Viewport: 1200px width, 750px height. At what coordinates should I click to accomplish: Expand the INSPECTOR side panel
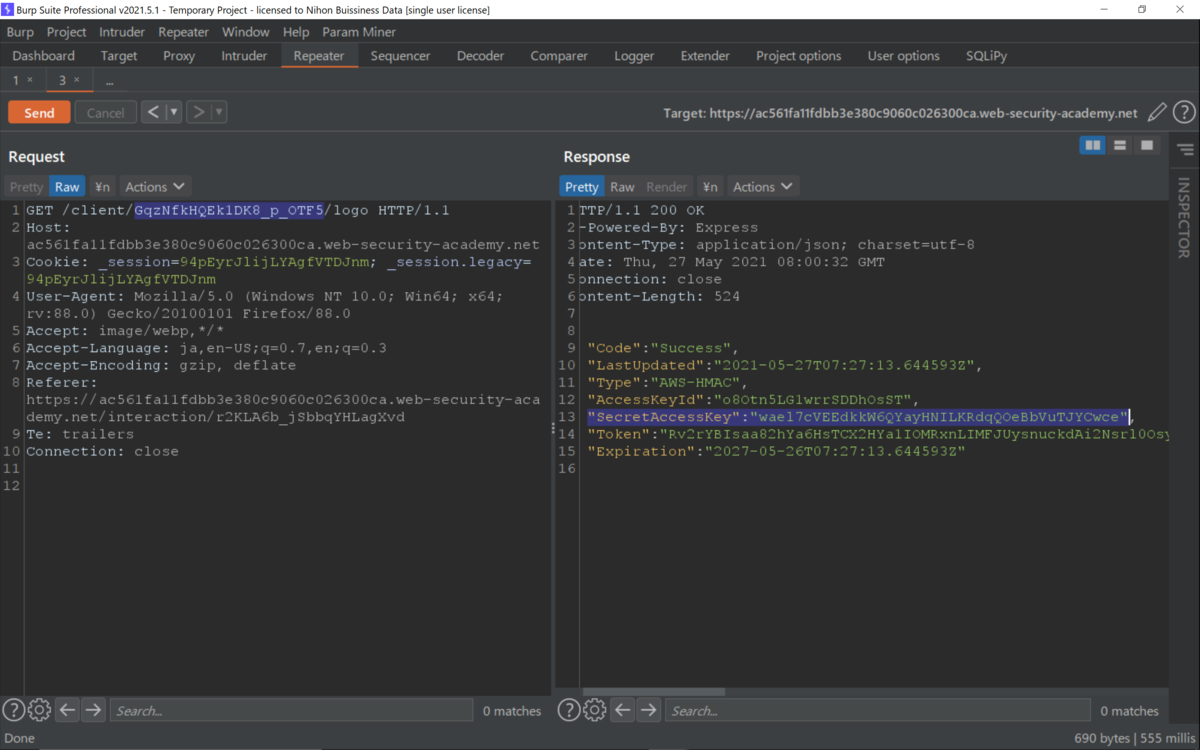(x=1184, y=217)
